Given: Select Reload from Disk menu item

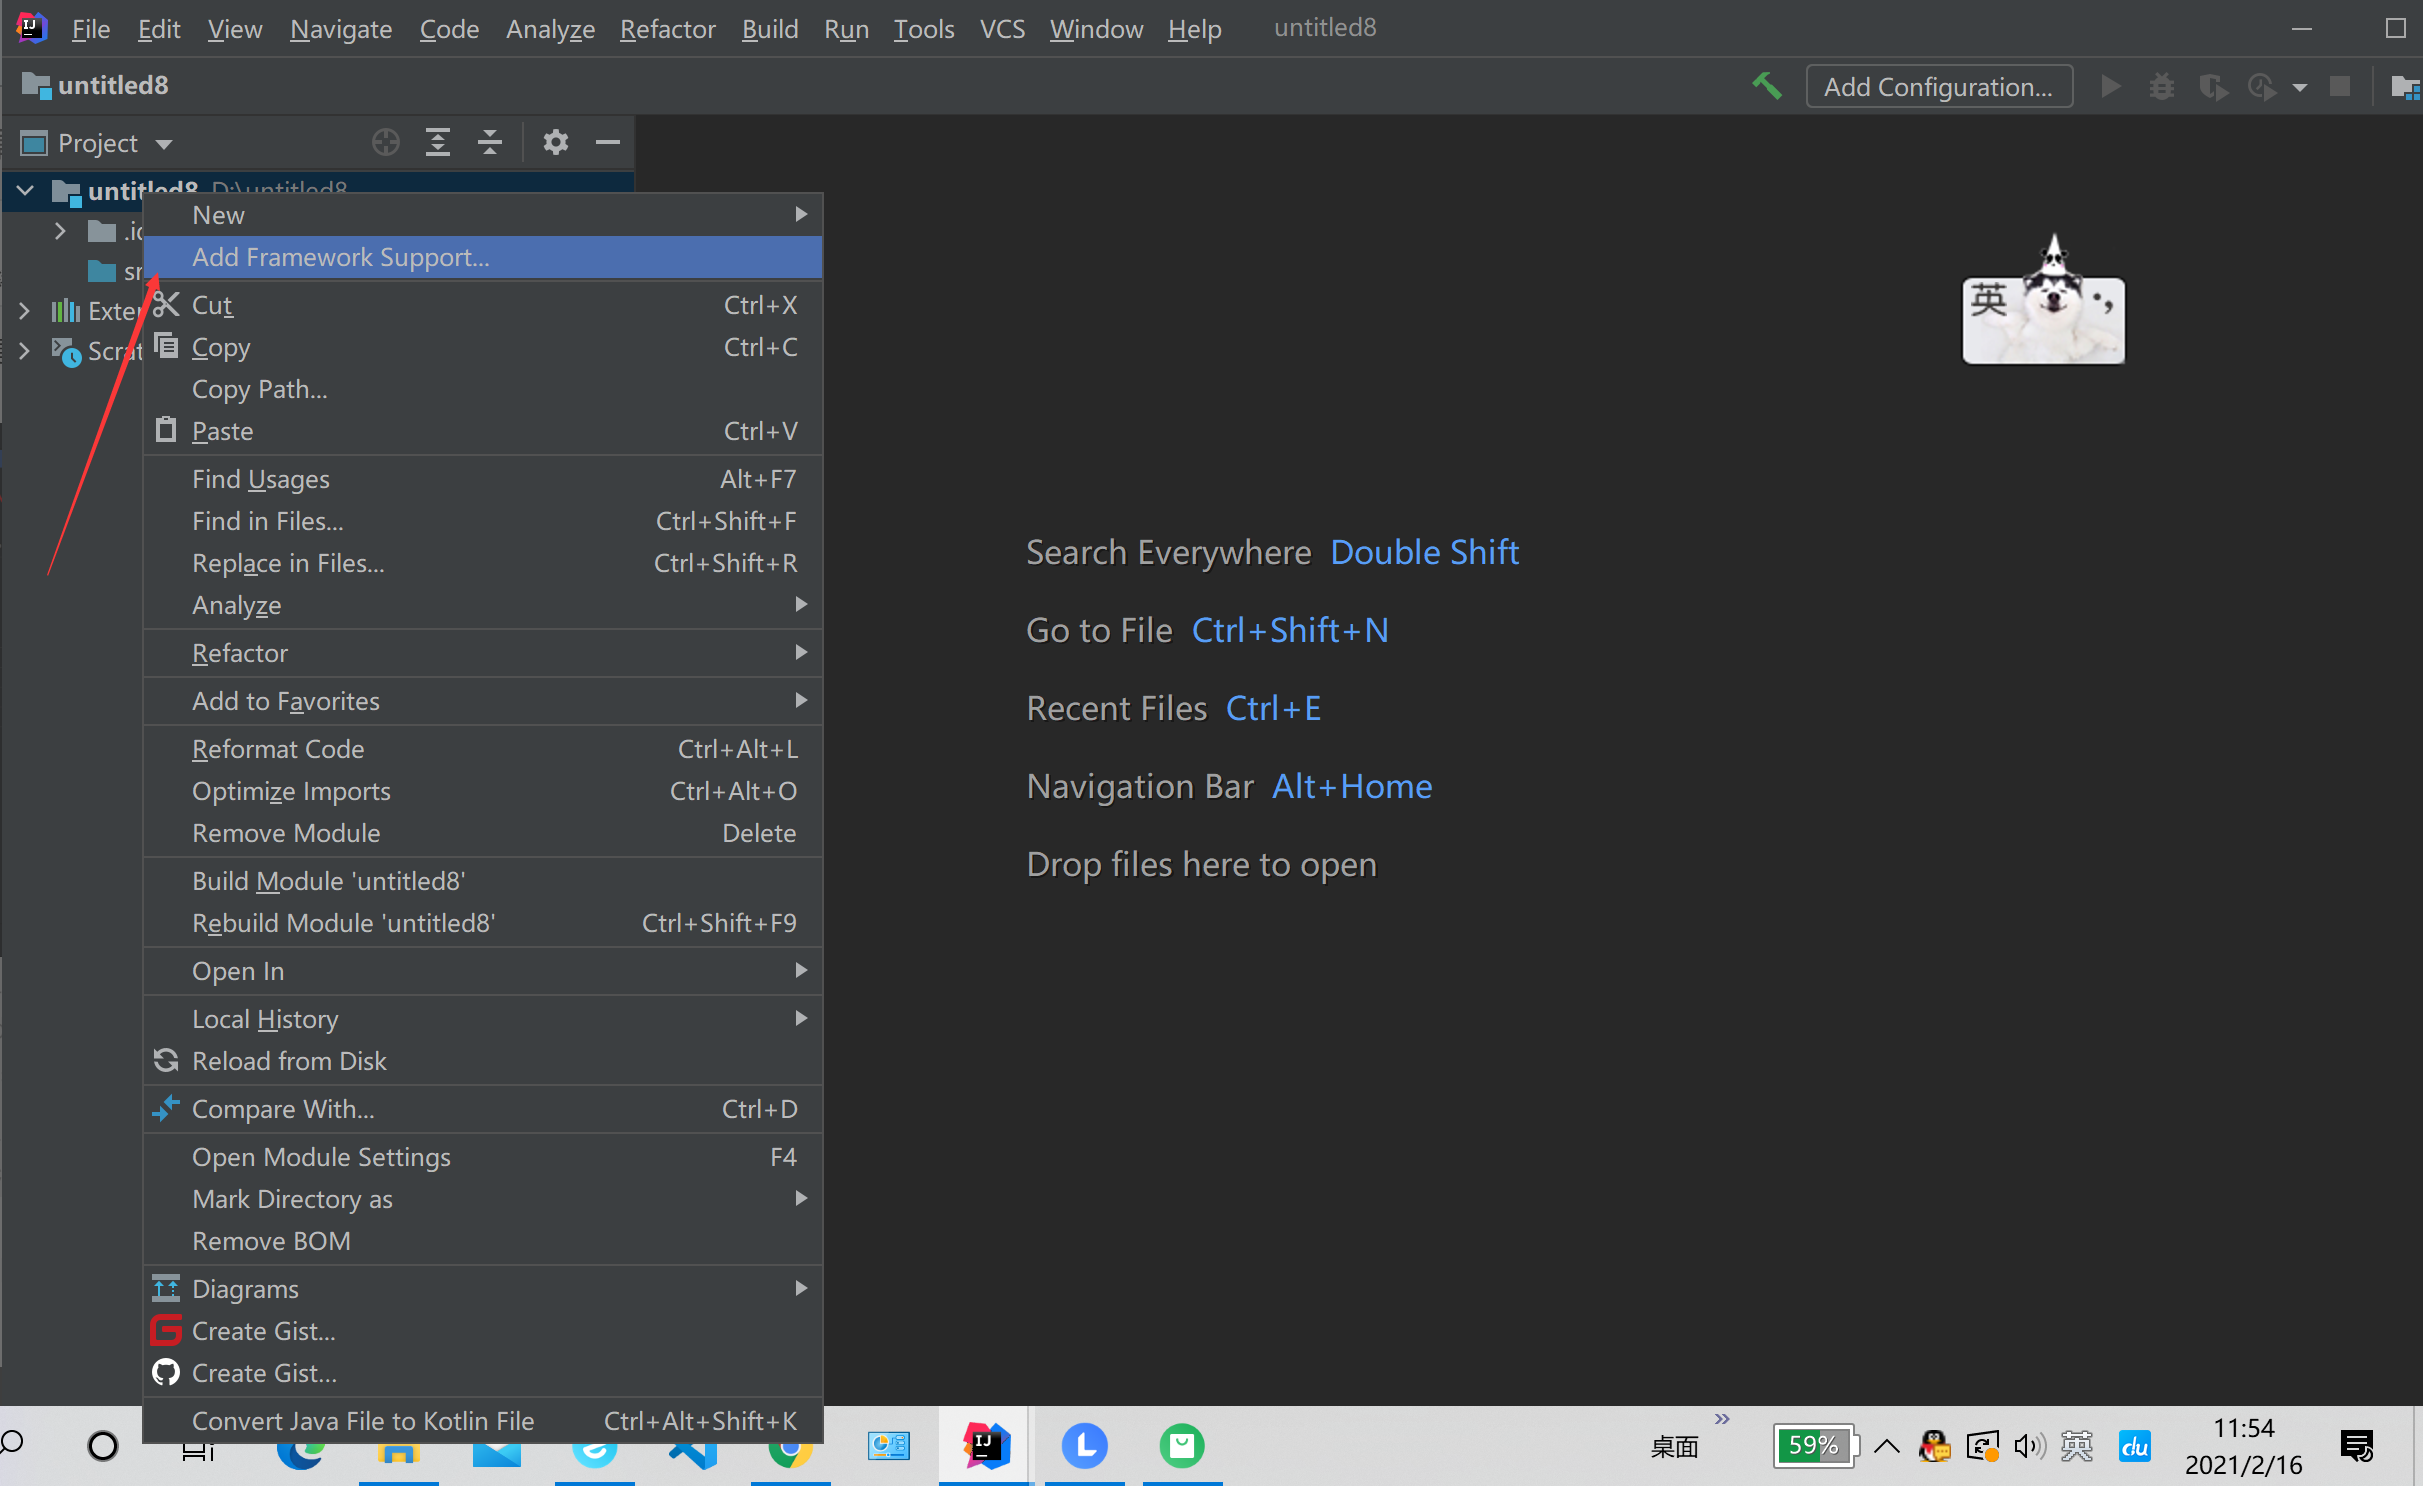Looking at the screenshot, I should pyautogui.click(x=289, y=1061).
